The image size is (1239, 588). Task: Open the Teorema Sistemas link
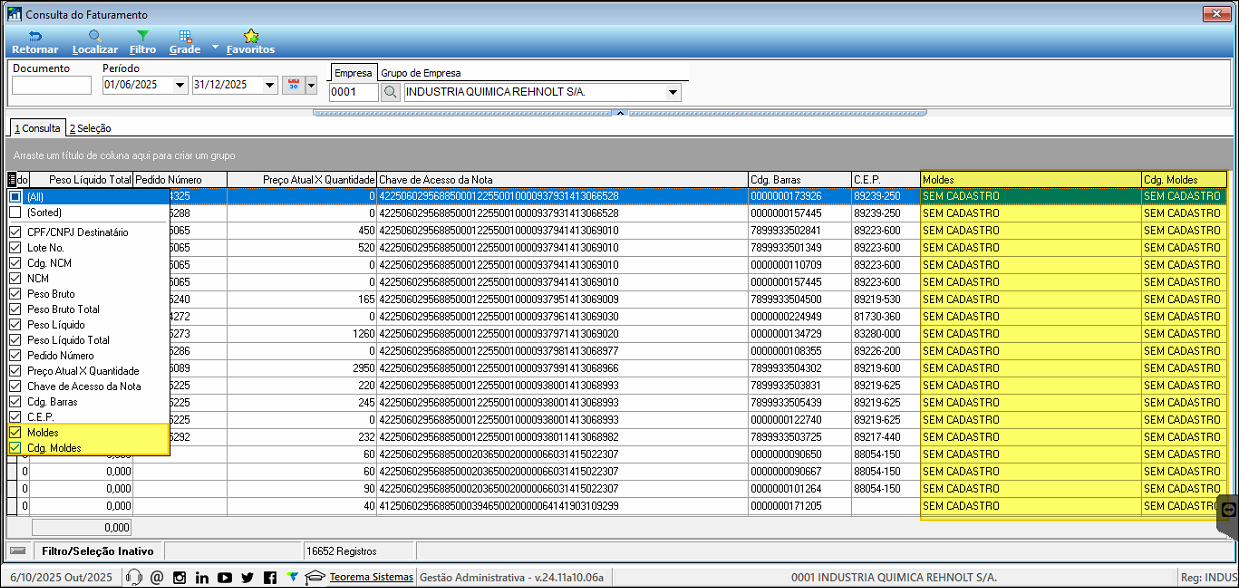tap(370, 577)
